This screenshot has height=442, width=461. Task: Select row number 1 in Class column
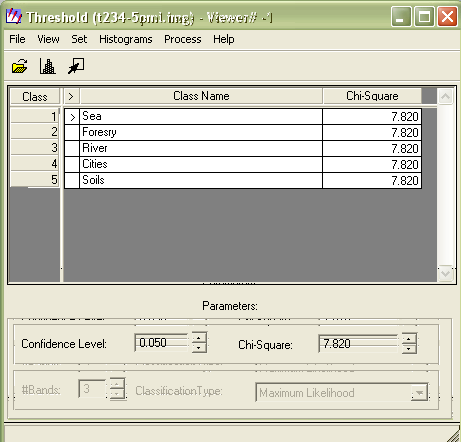(35, 116)
